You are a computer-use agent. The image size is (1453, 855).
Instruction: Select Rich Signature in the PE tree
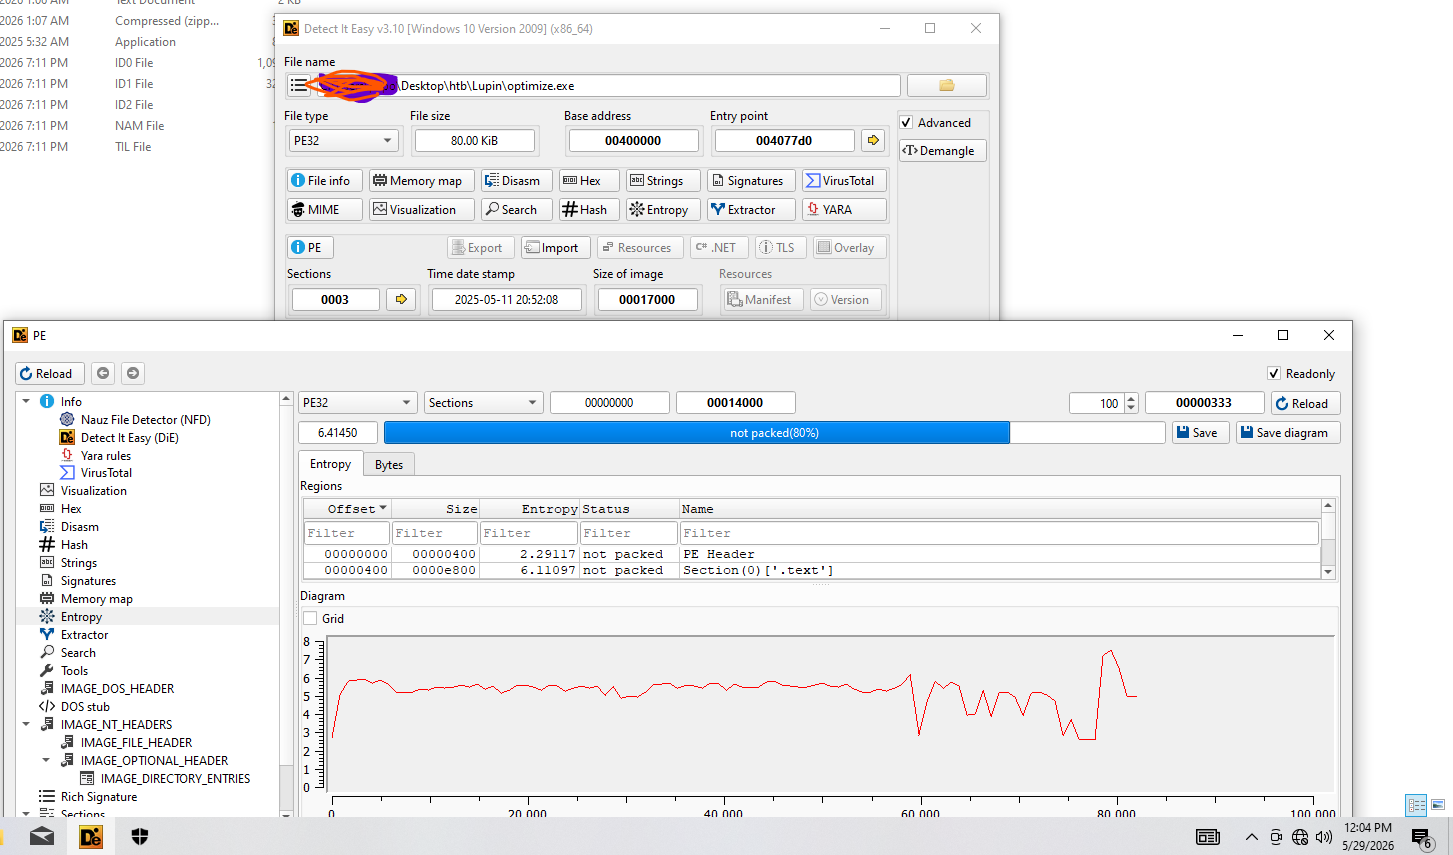pos(98,797)
